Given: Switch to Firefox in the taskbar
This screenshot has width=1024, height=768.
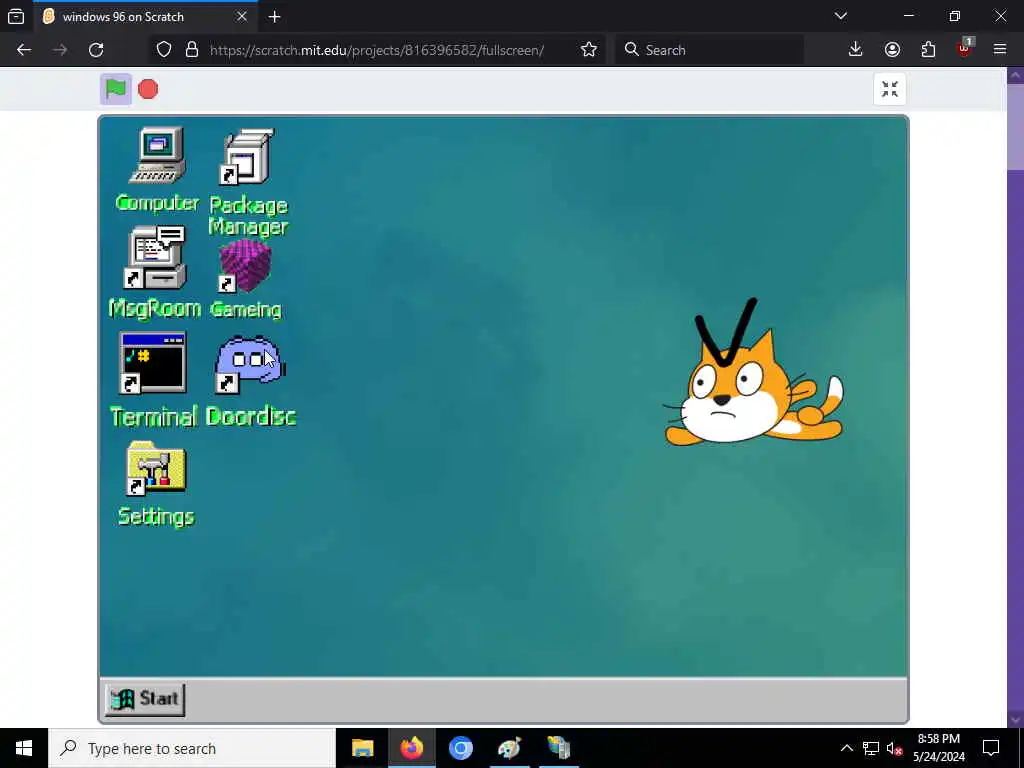Looking at the screenshot, I should tap(411, 748).
